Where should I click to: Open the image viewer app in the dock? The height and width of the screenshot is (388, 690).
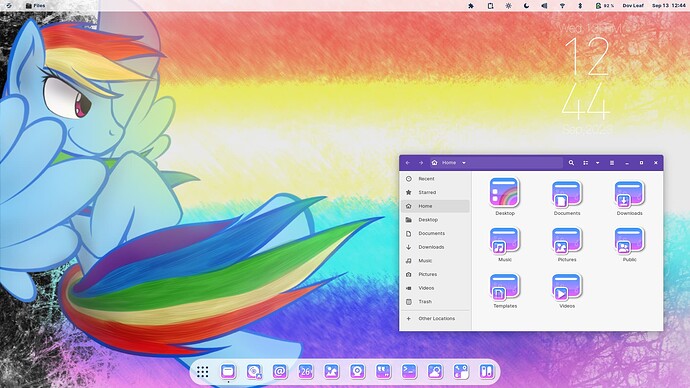tap(331, 372)
